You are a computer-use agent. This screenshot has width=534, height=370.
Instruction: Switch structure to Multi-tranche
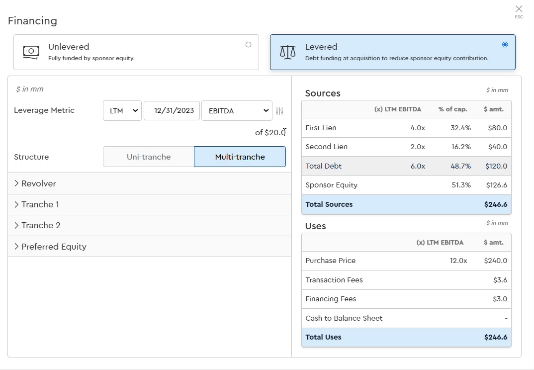240,157
